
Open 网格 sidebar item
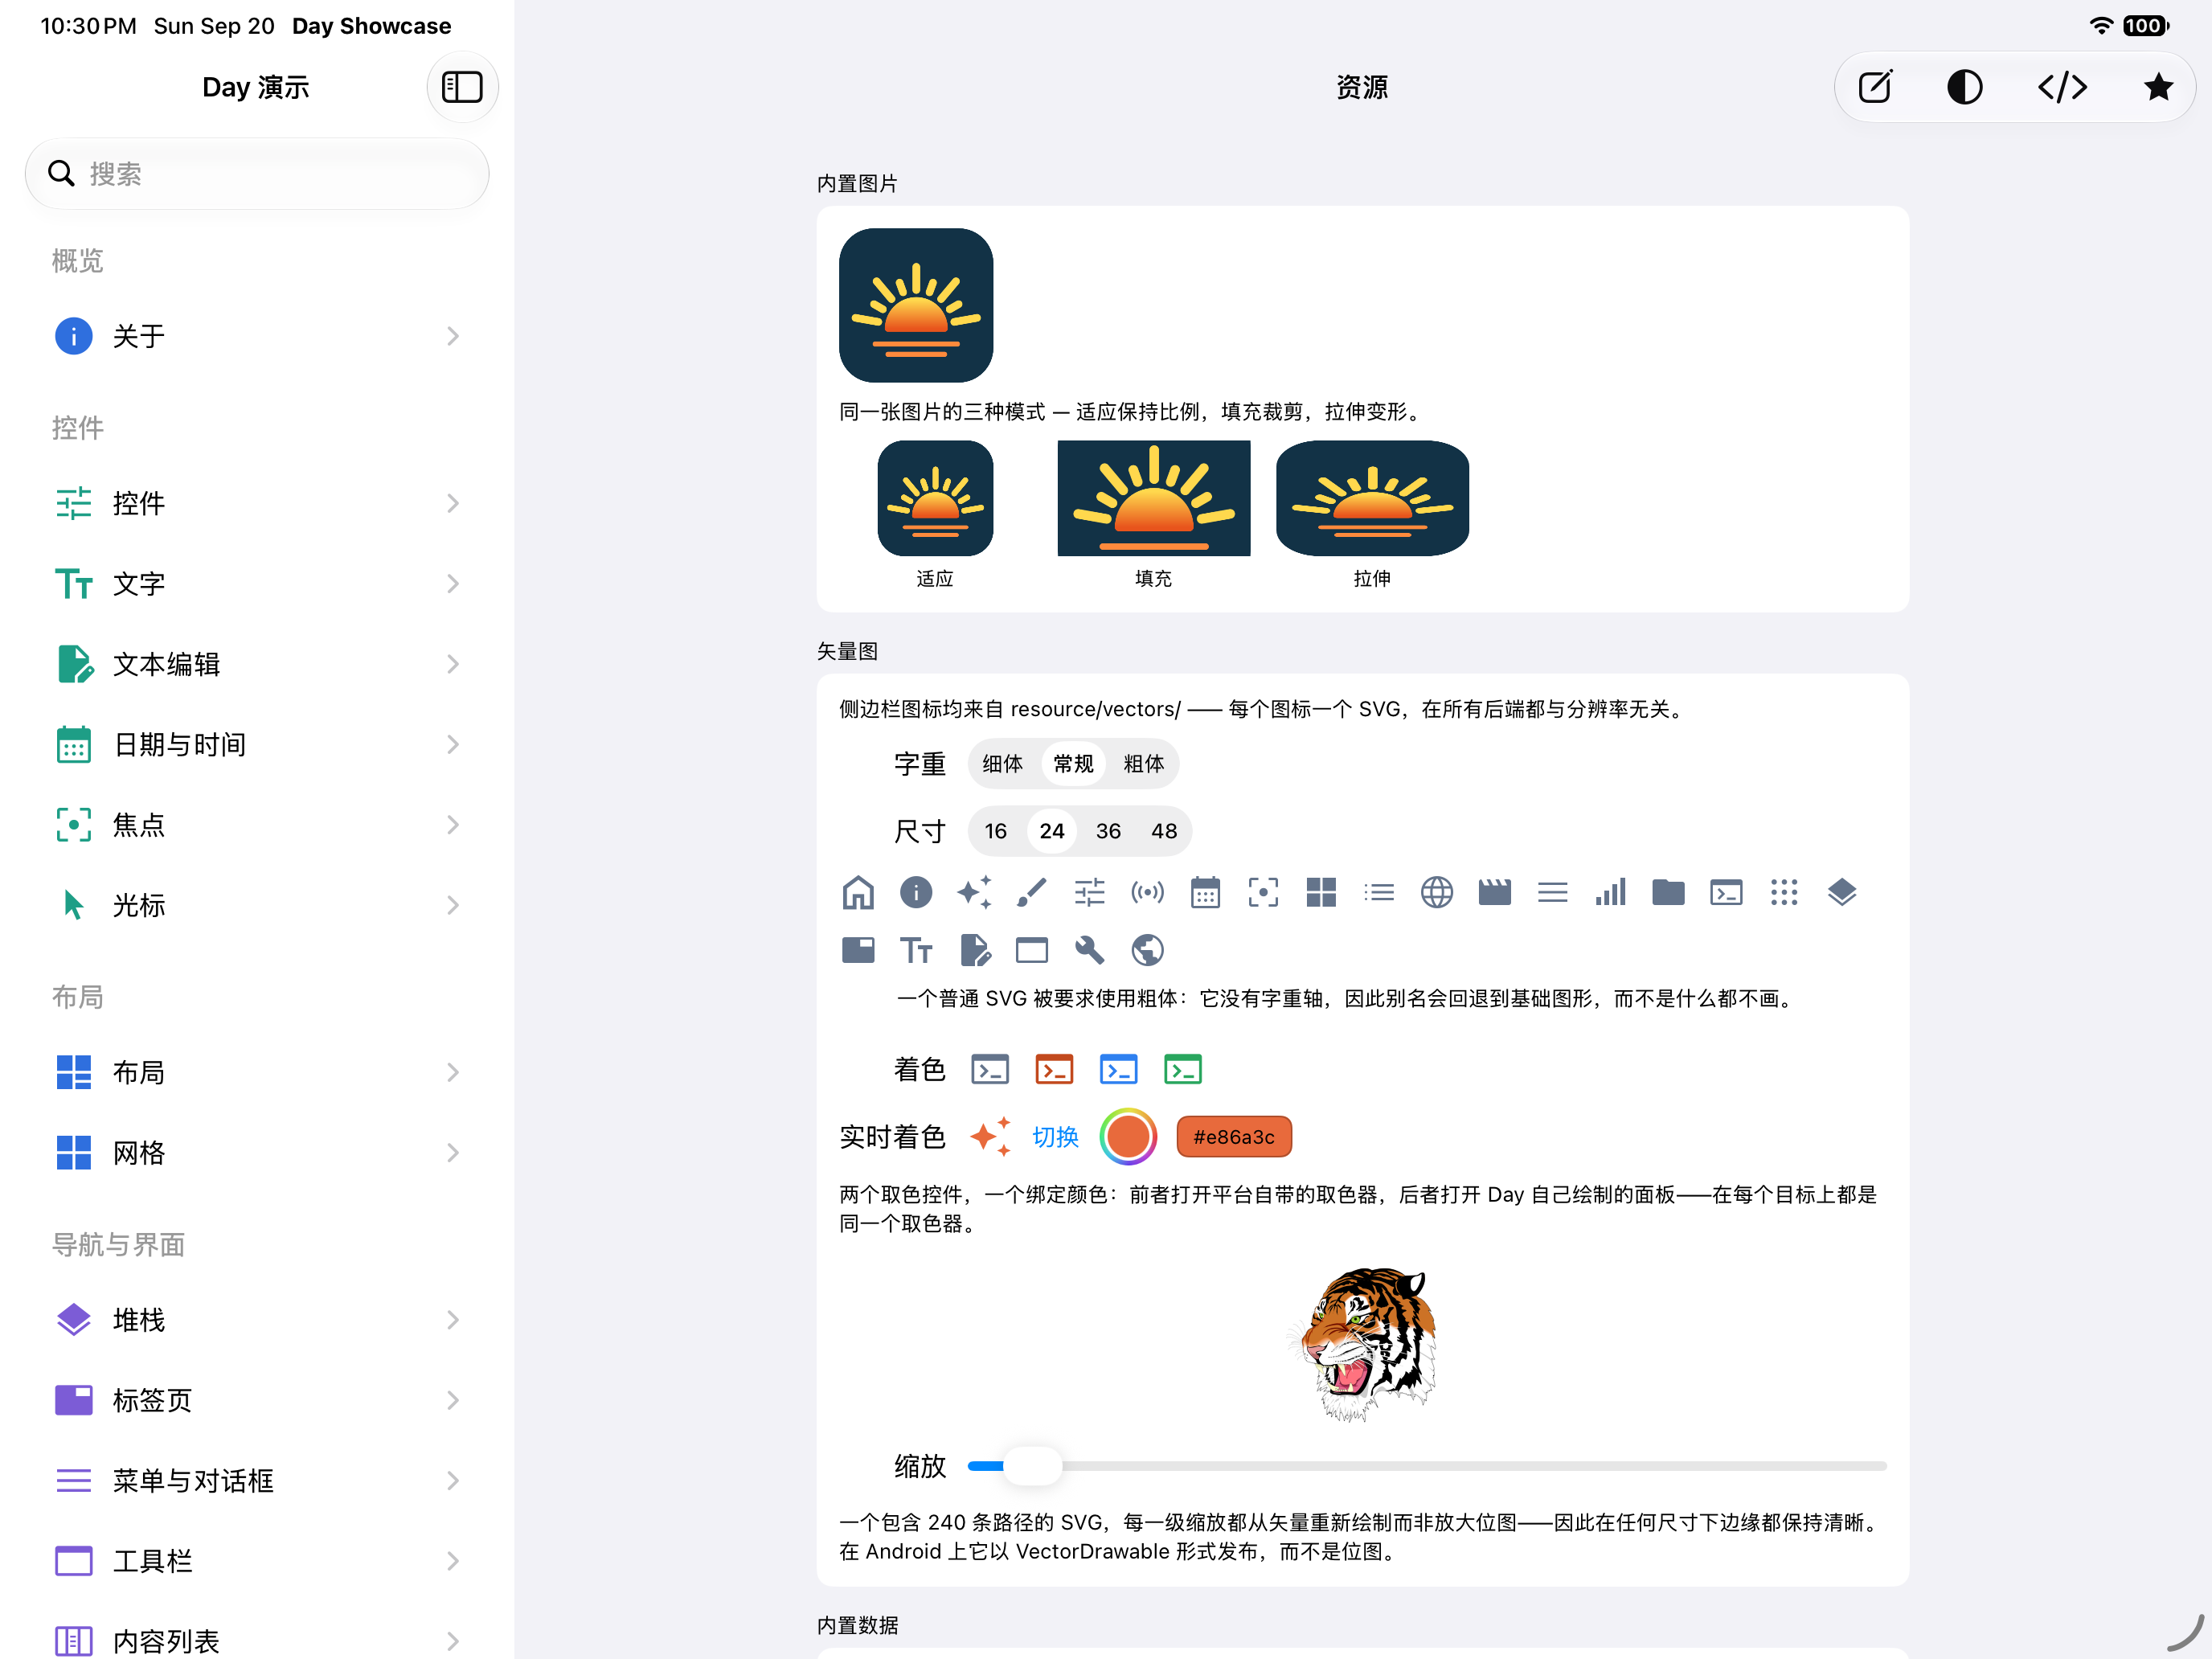click(x=257, y=1153)
